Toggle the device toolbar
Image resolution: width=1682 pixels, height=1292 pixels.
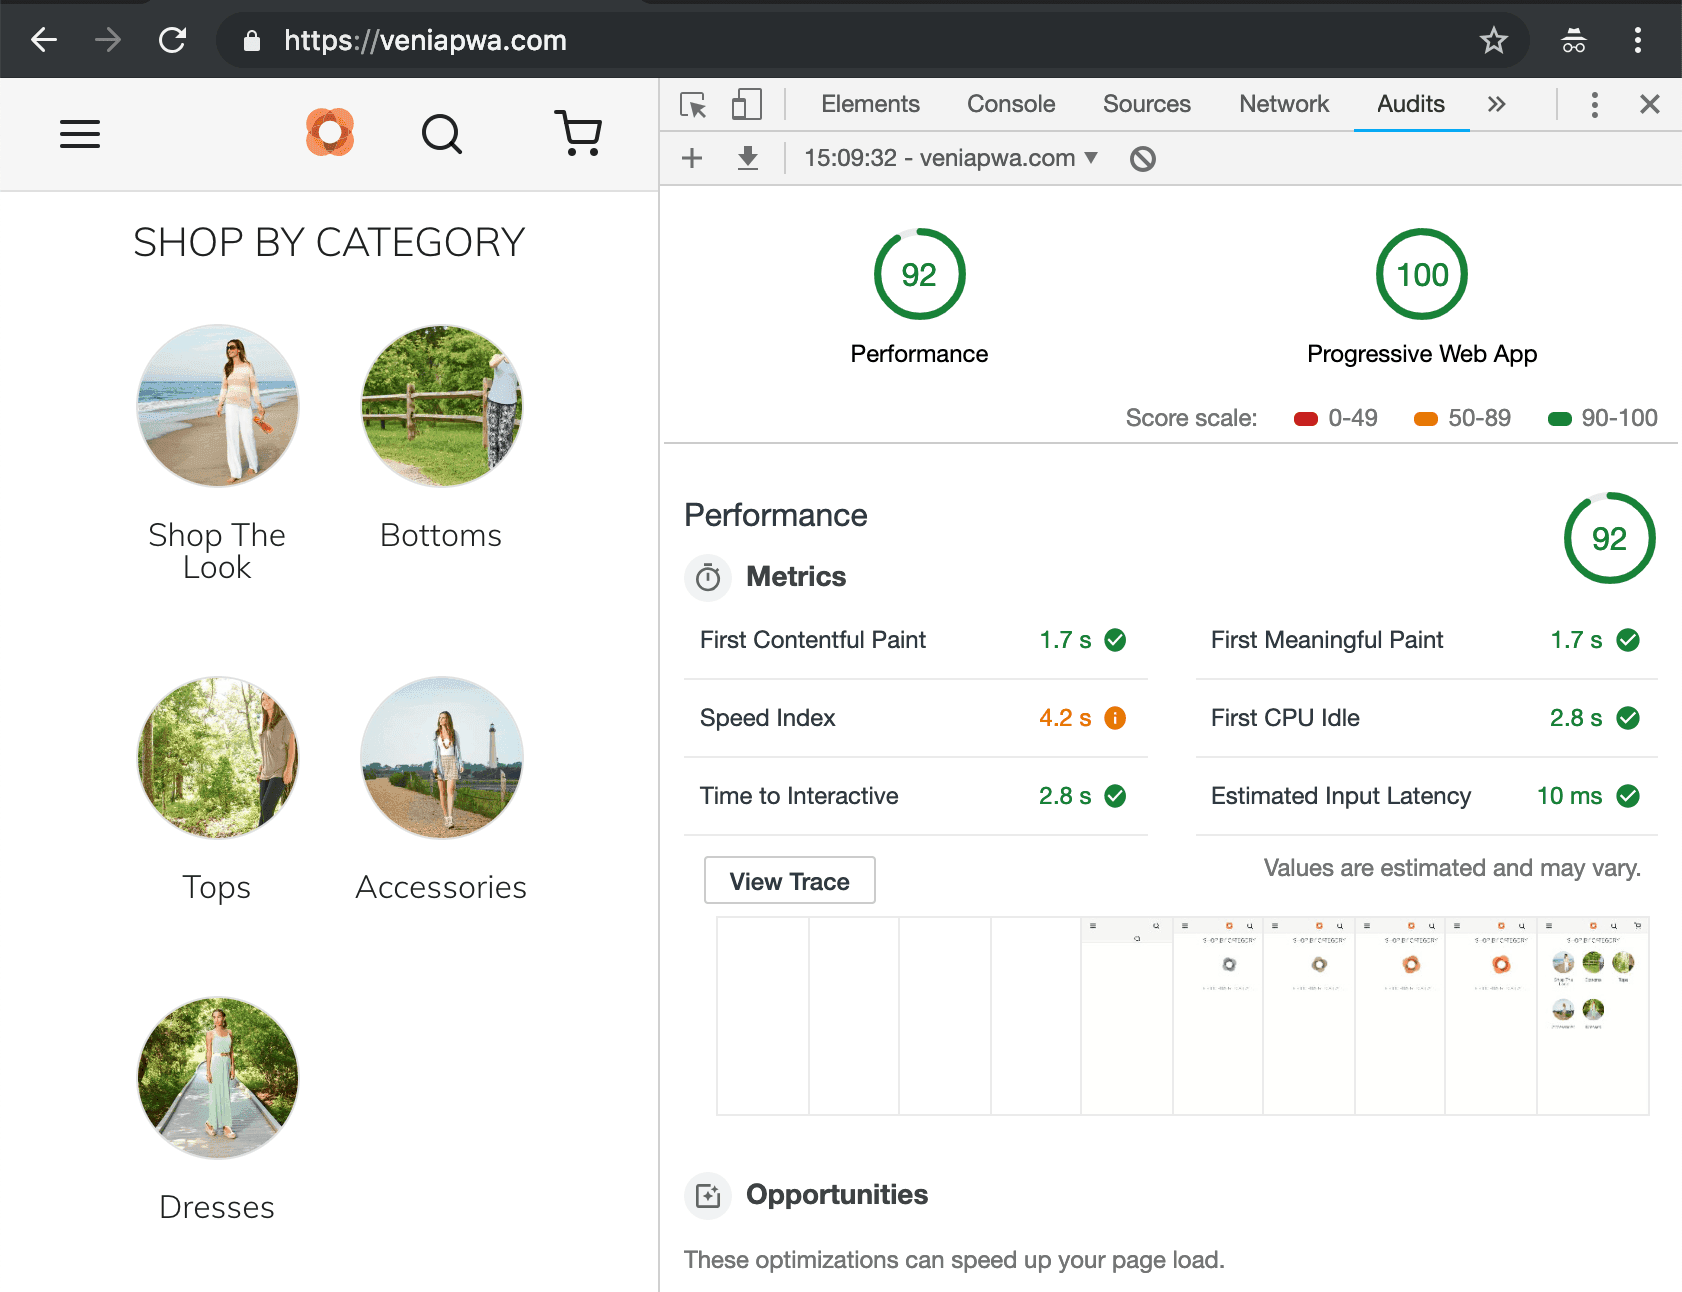[x=746, y=105]
